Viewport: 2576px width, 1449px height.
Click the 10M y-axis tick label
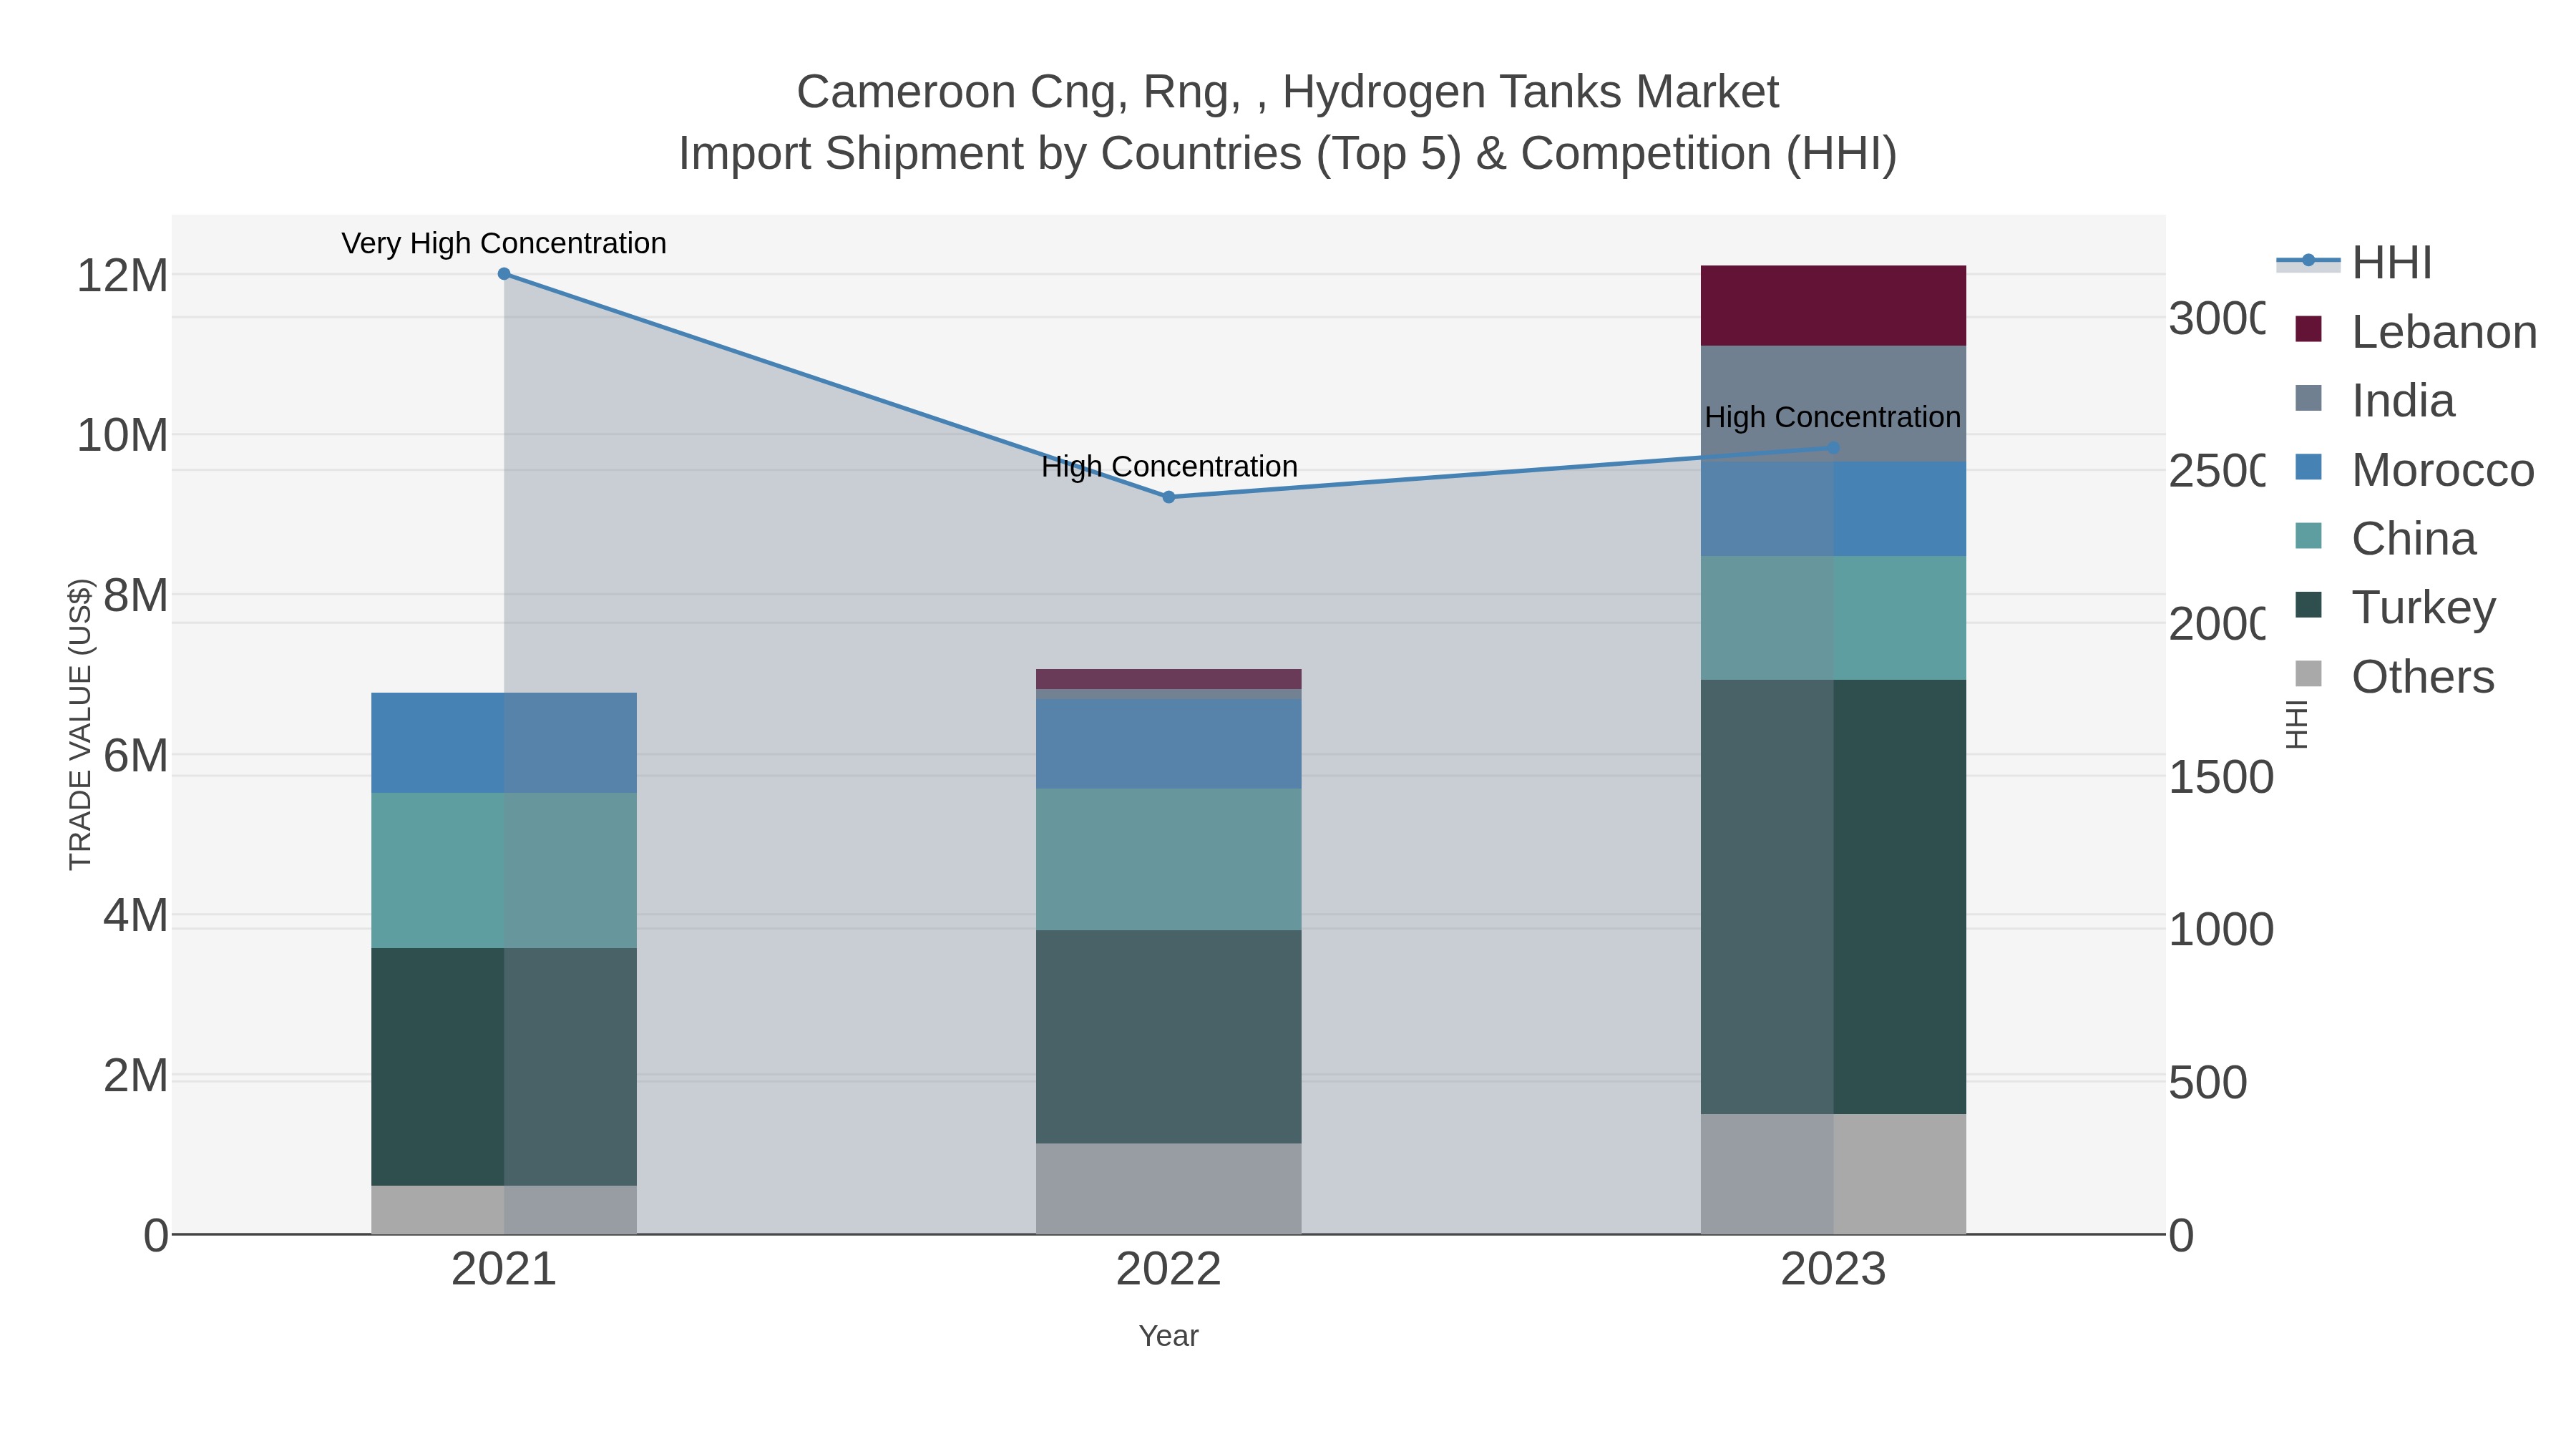(x=123, y=435)
